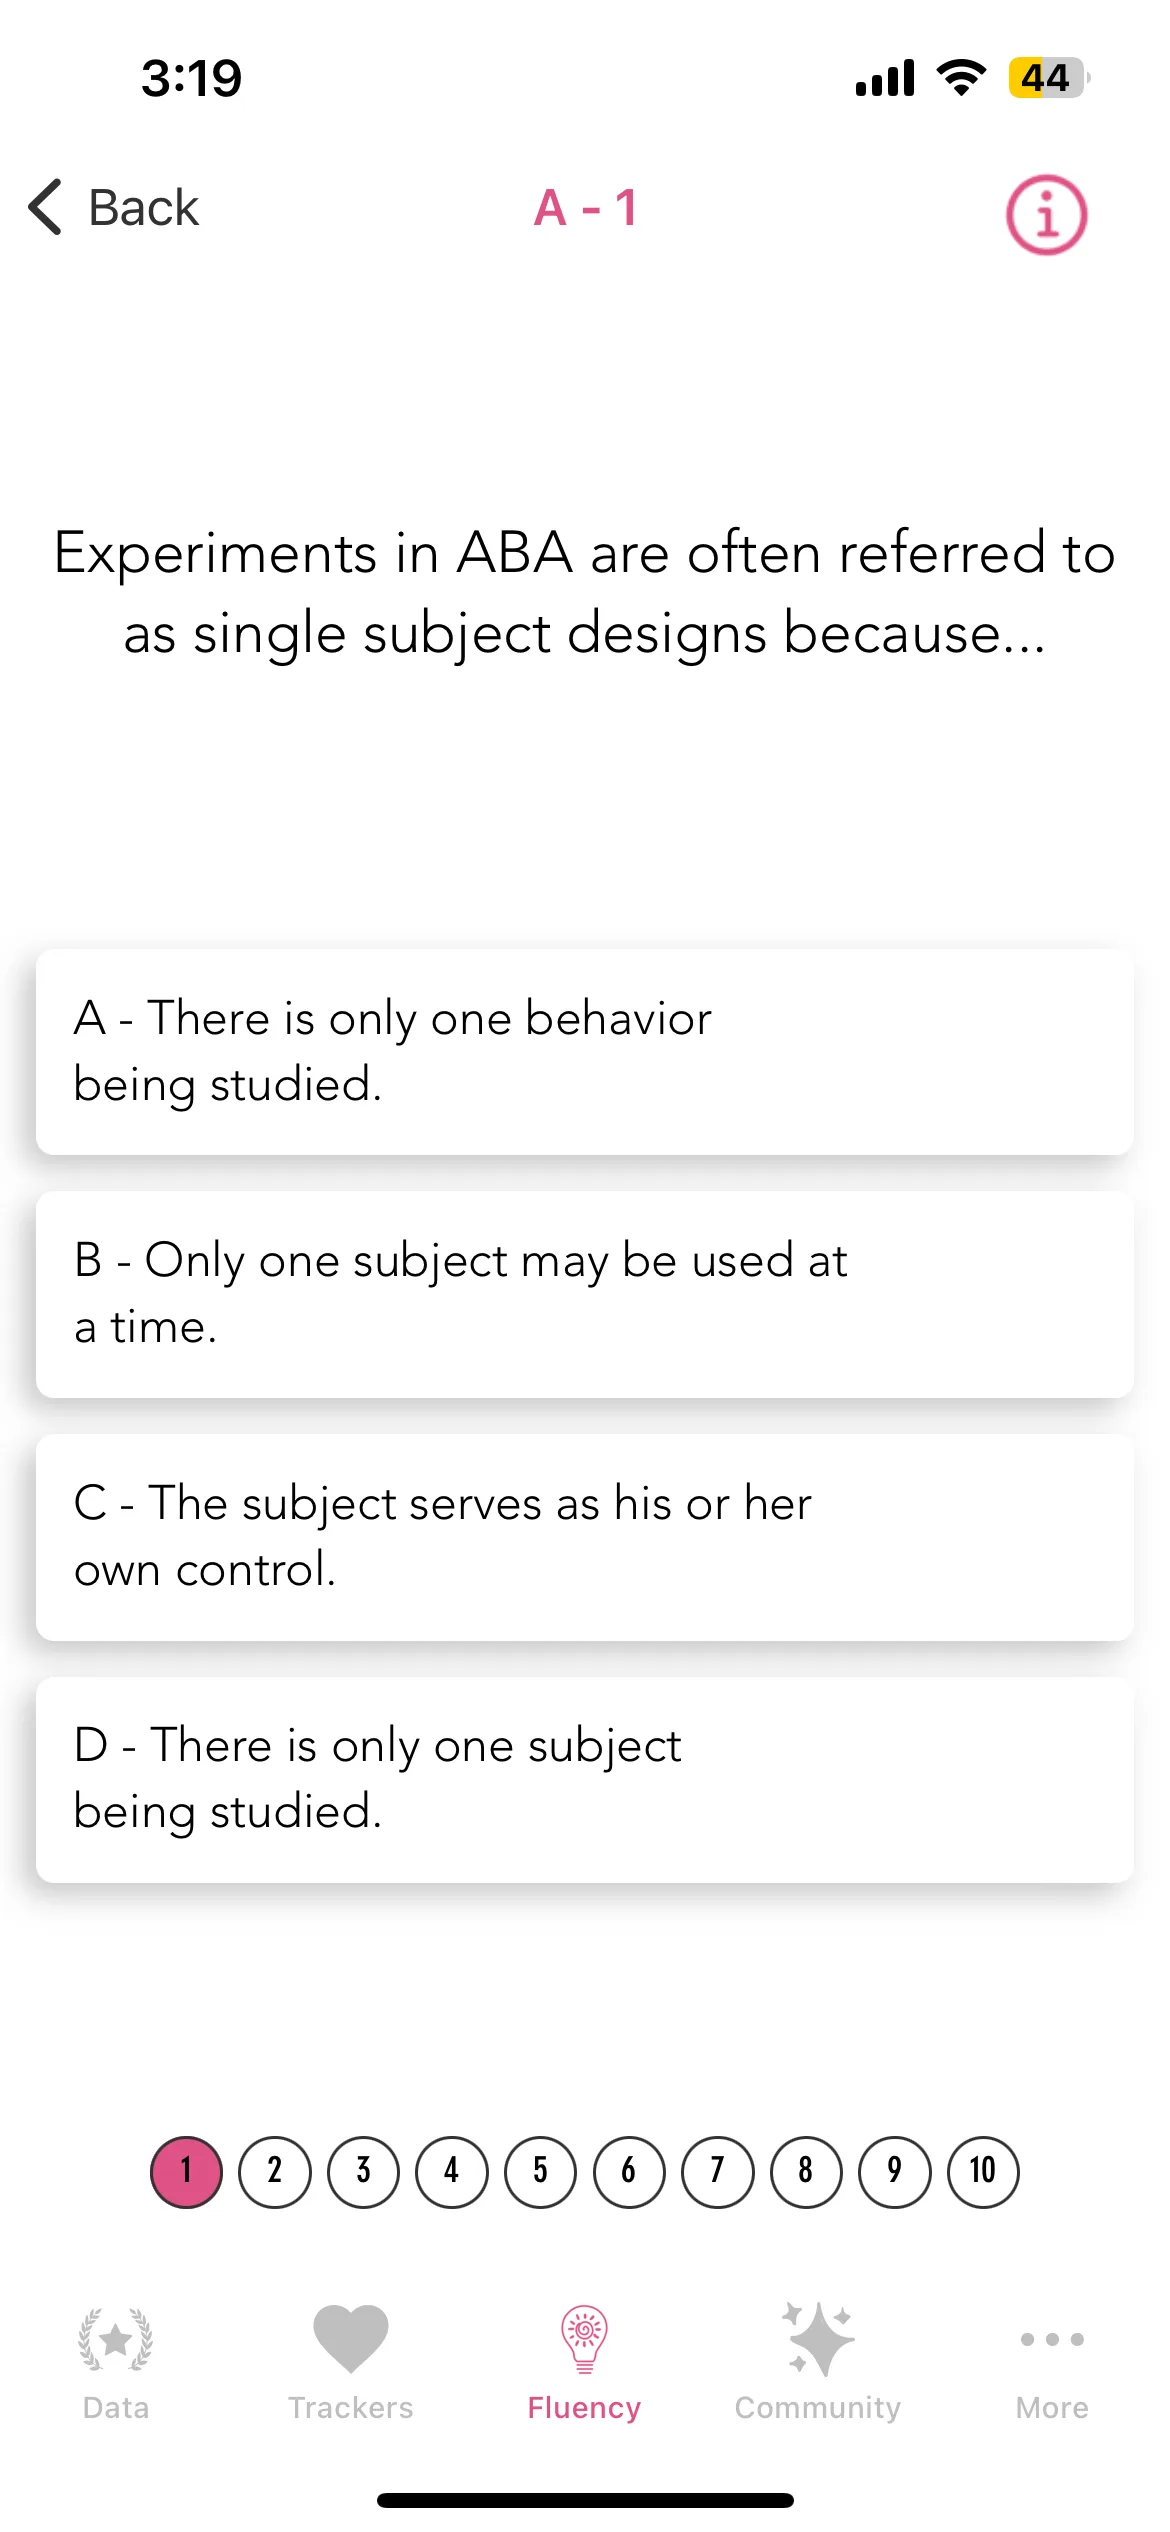The image size is (1170, 2532).
Task: Tap the A - 1 section title
Action: pyautogui.click(x=586, y=208)
